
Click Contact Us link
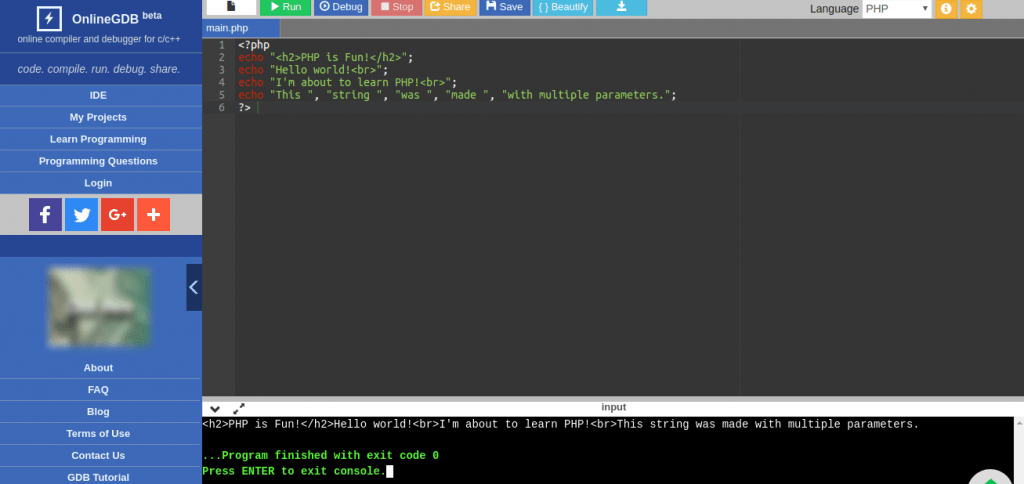[x=98, y=455]
